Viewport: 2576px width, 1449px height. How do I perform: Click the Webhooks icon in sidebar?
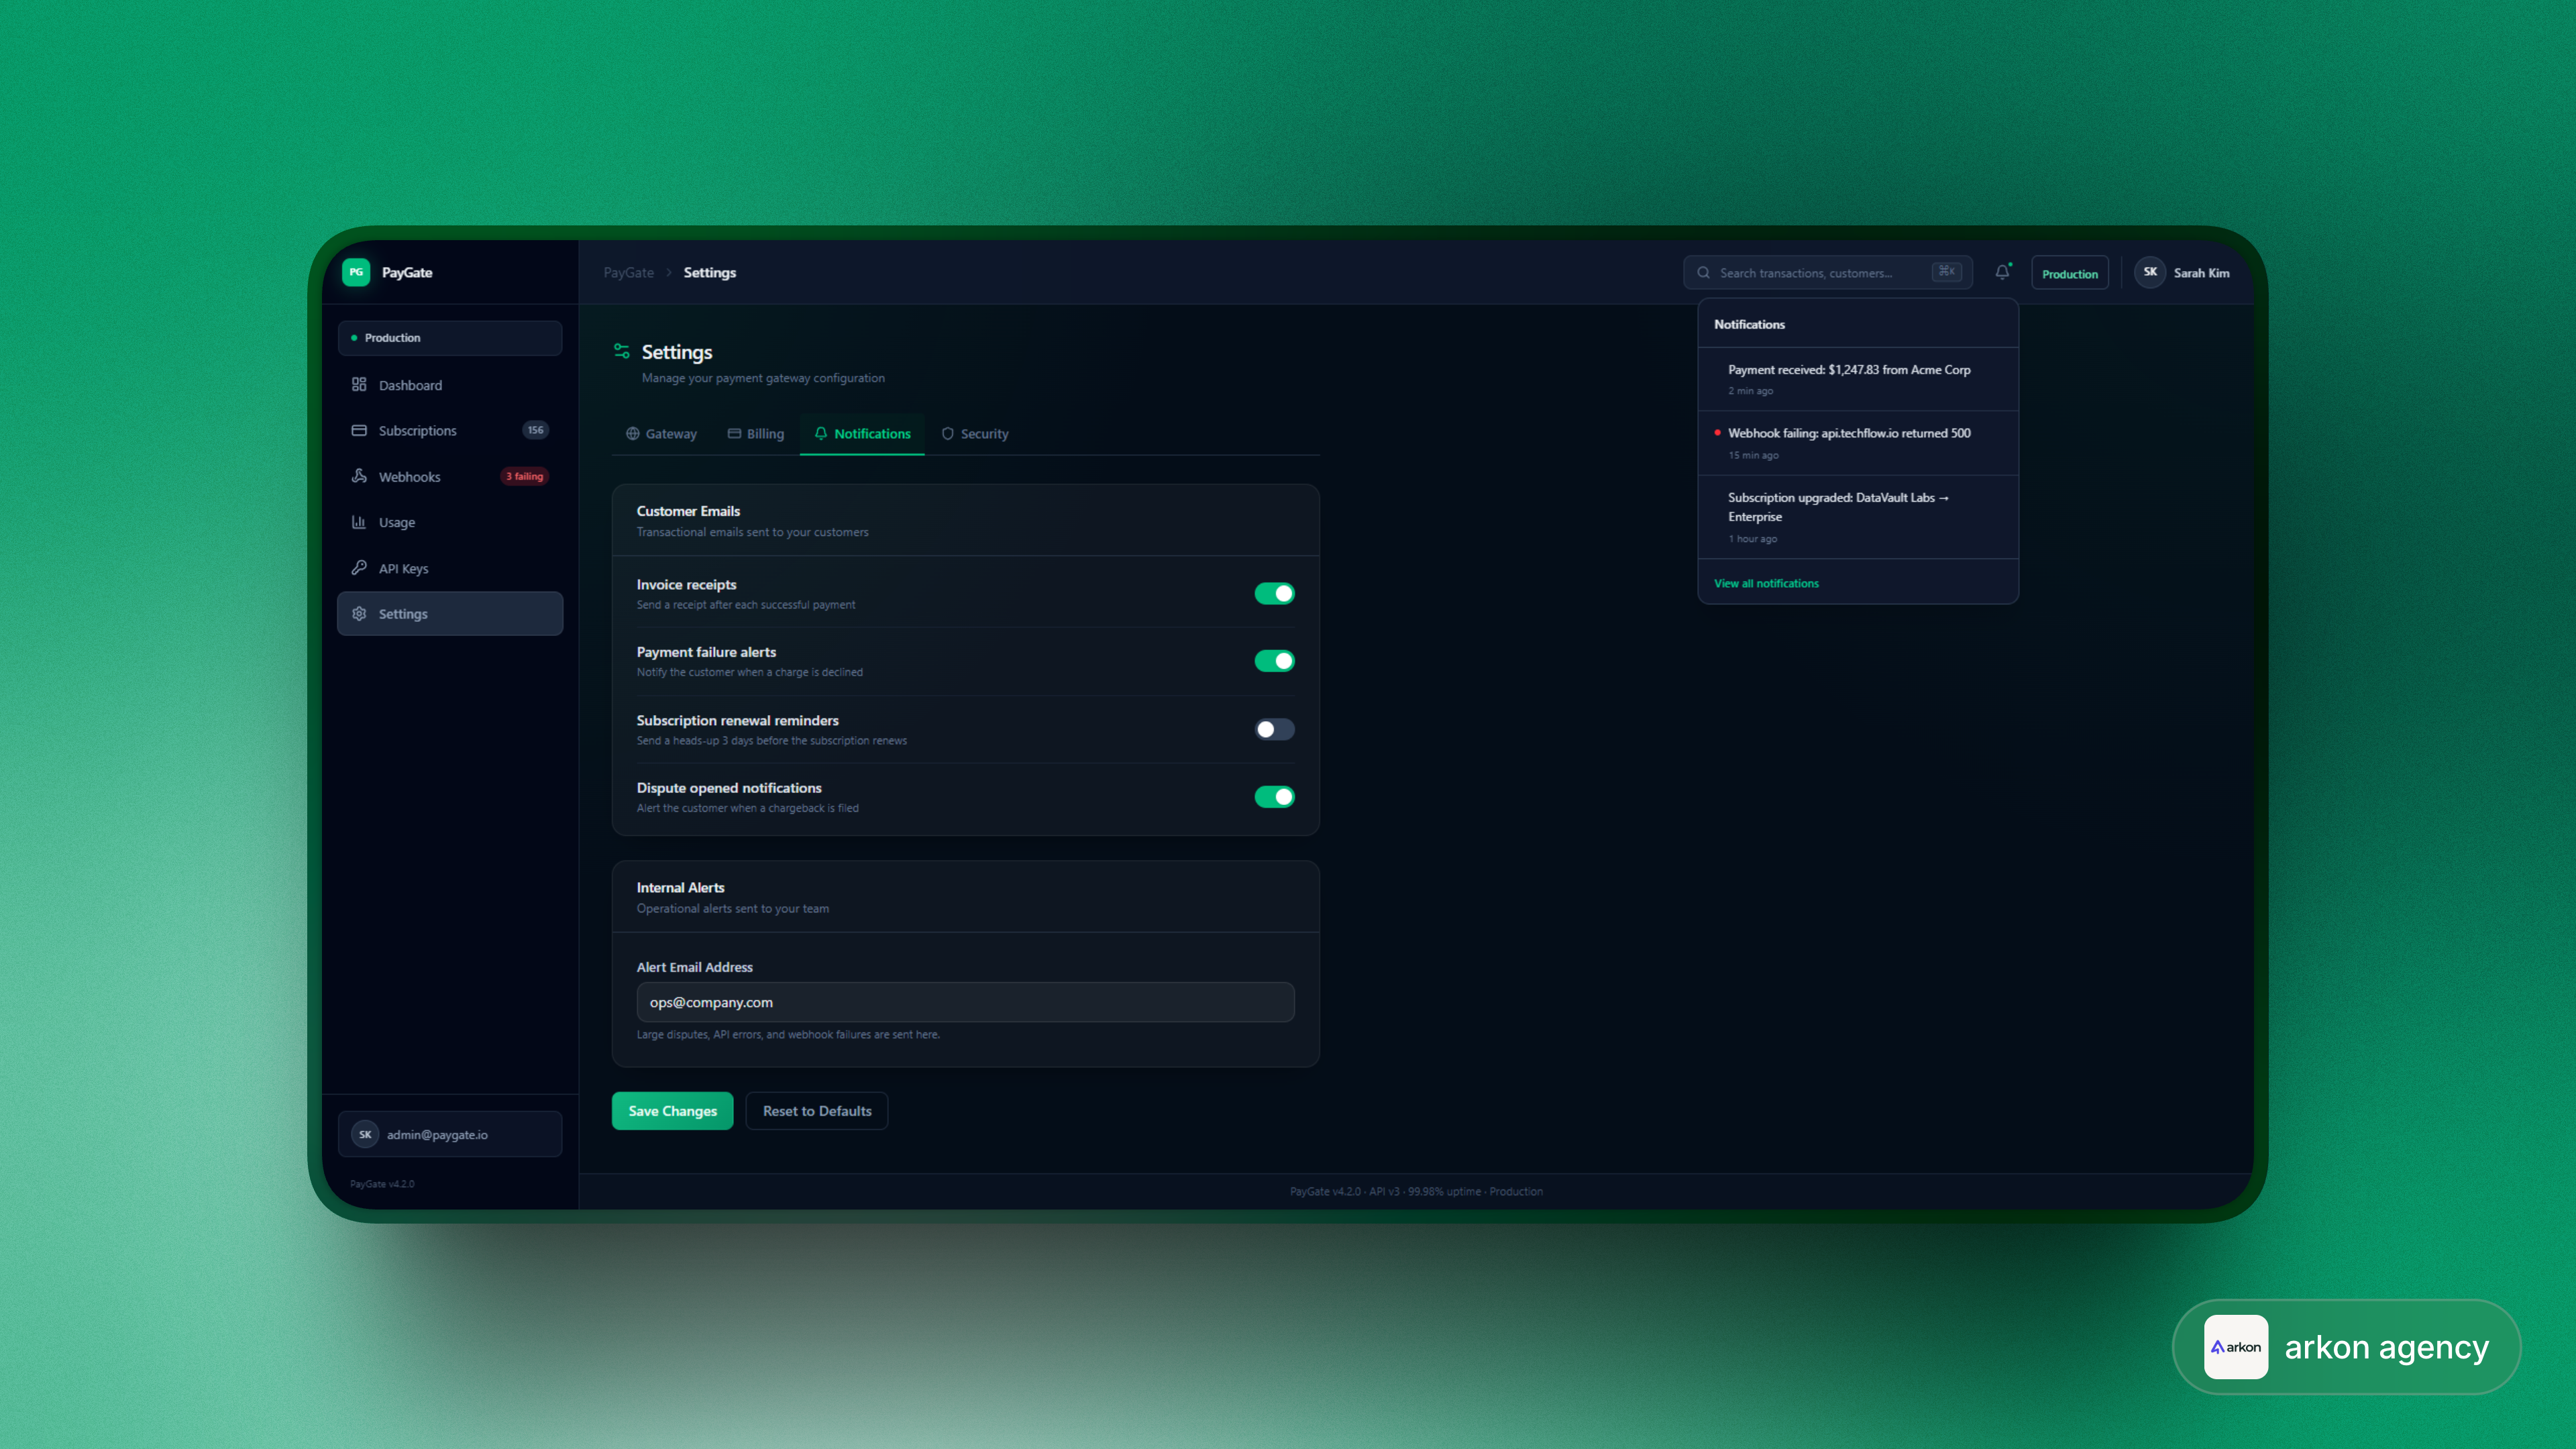[359, 476]
